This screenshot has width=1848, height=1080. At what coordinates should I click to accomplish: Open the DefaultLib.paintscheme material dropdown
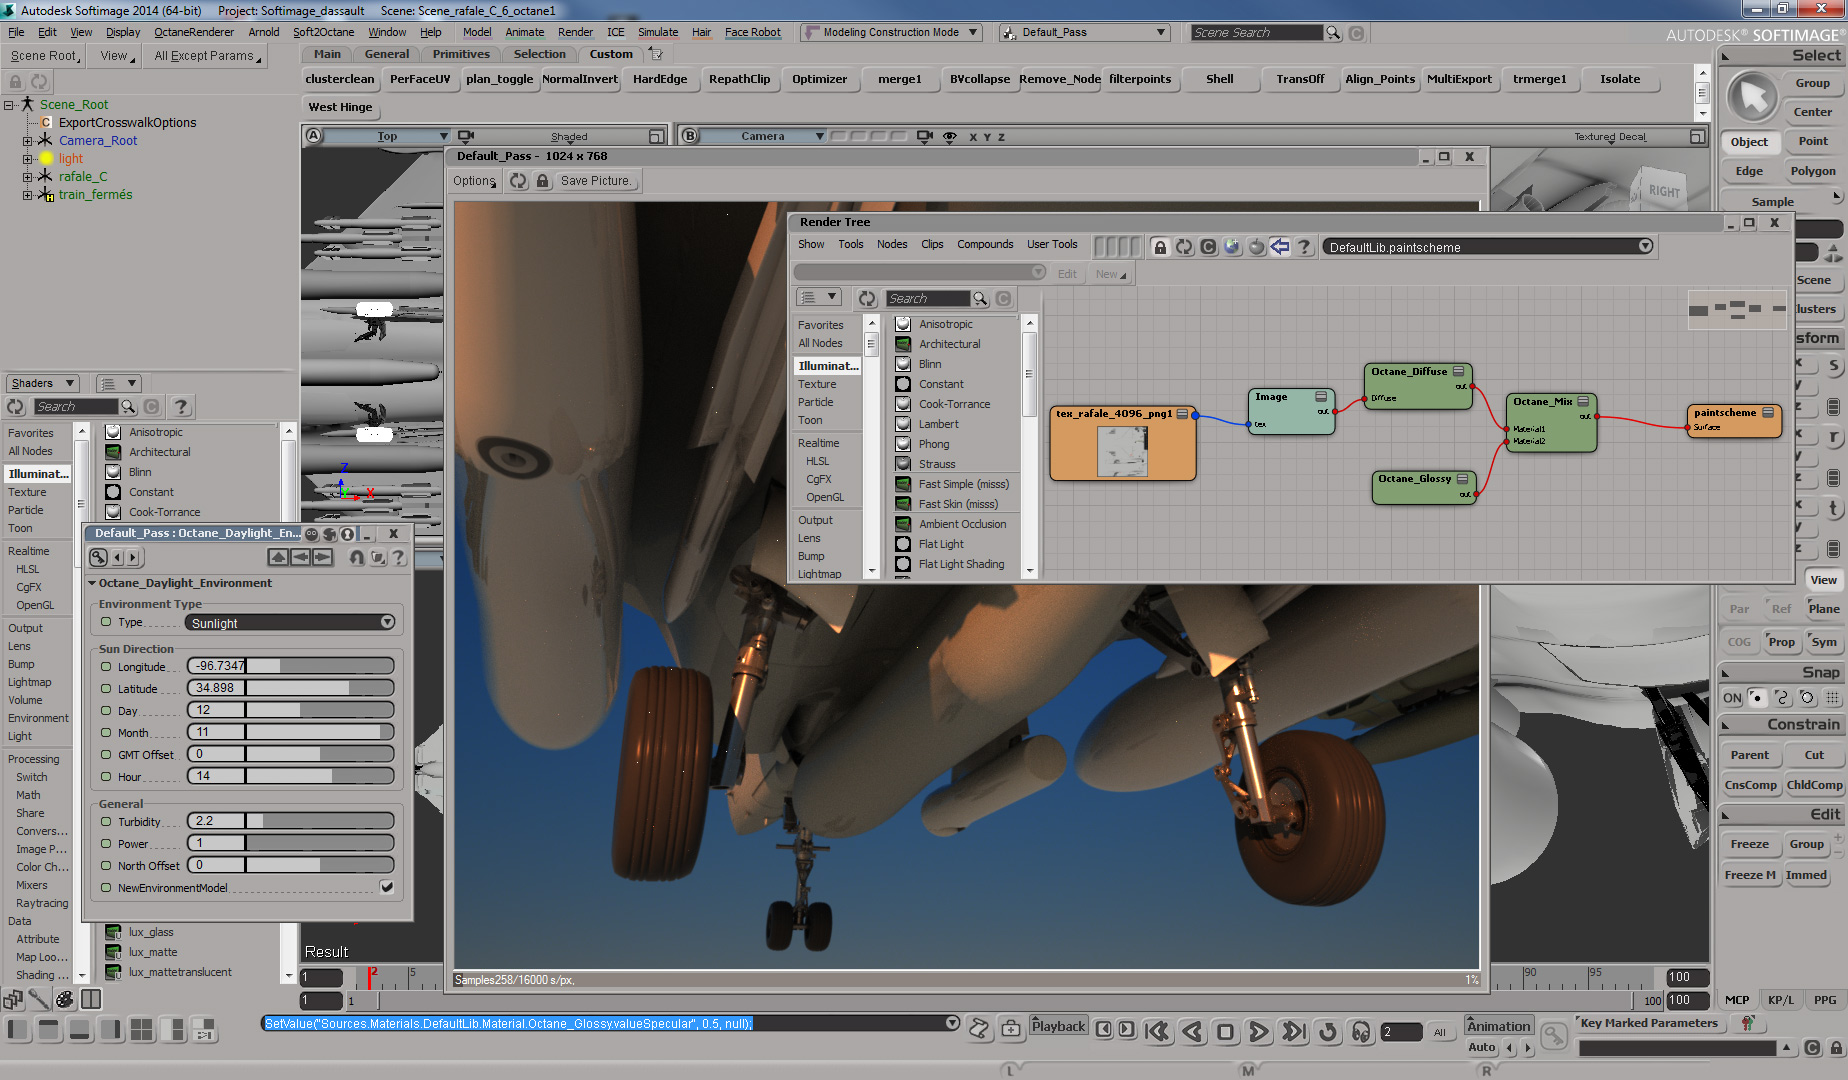(1488, 247)
